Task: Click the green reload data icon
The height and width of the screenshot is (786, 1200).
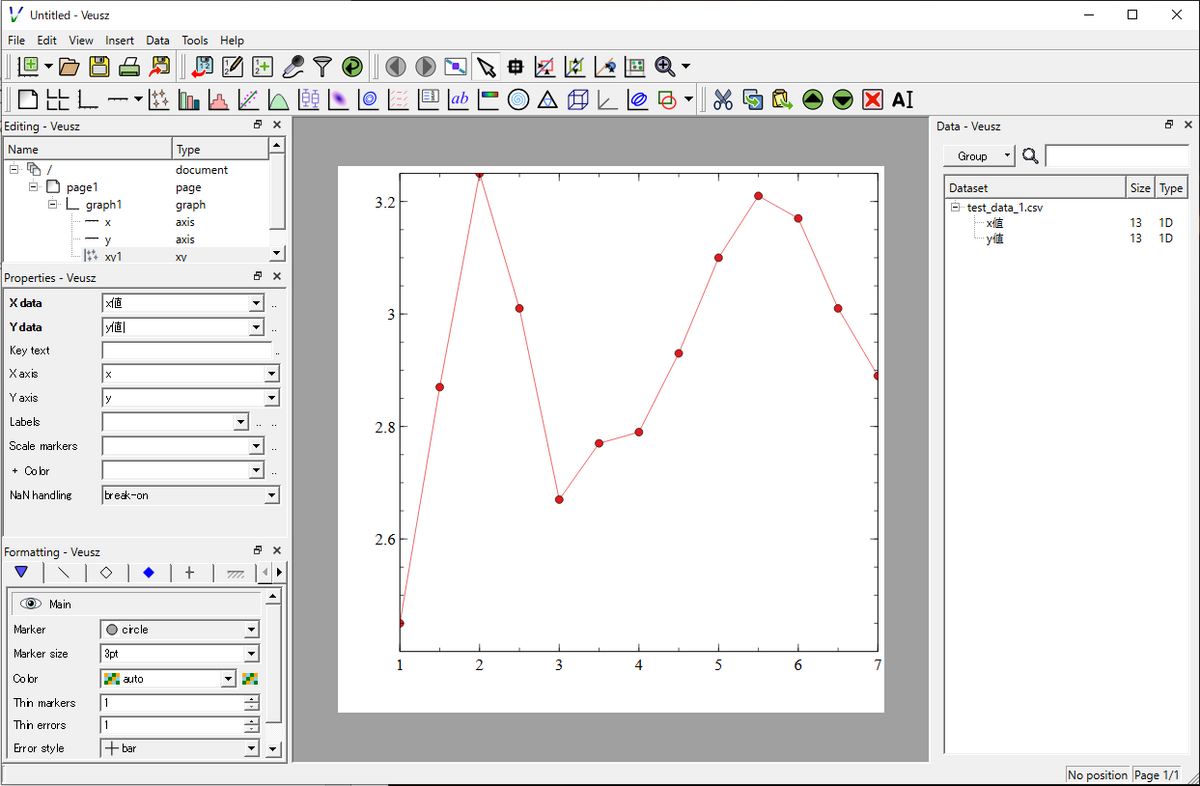Action: click(x=352, y=67)
